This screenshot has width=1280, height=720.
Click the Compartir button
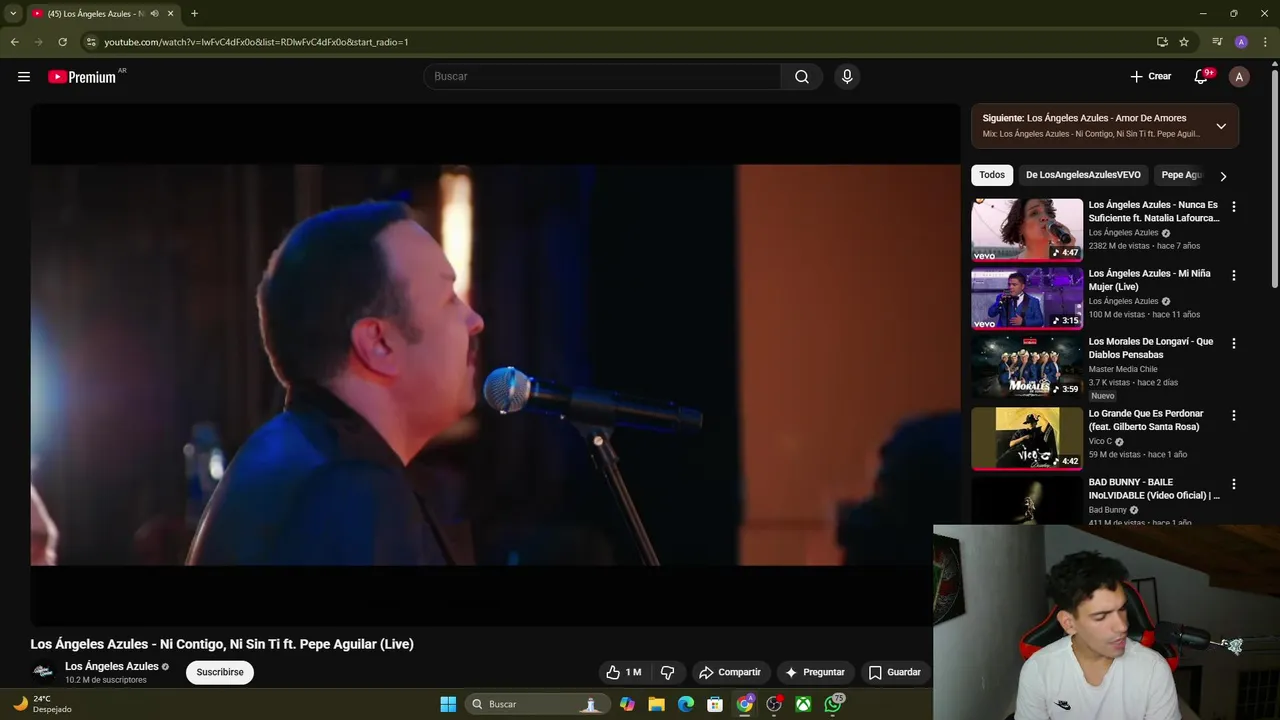730,672
